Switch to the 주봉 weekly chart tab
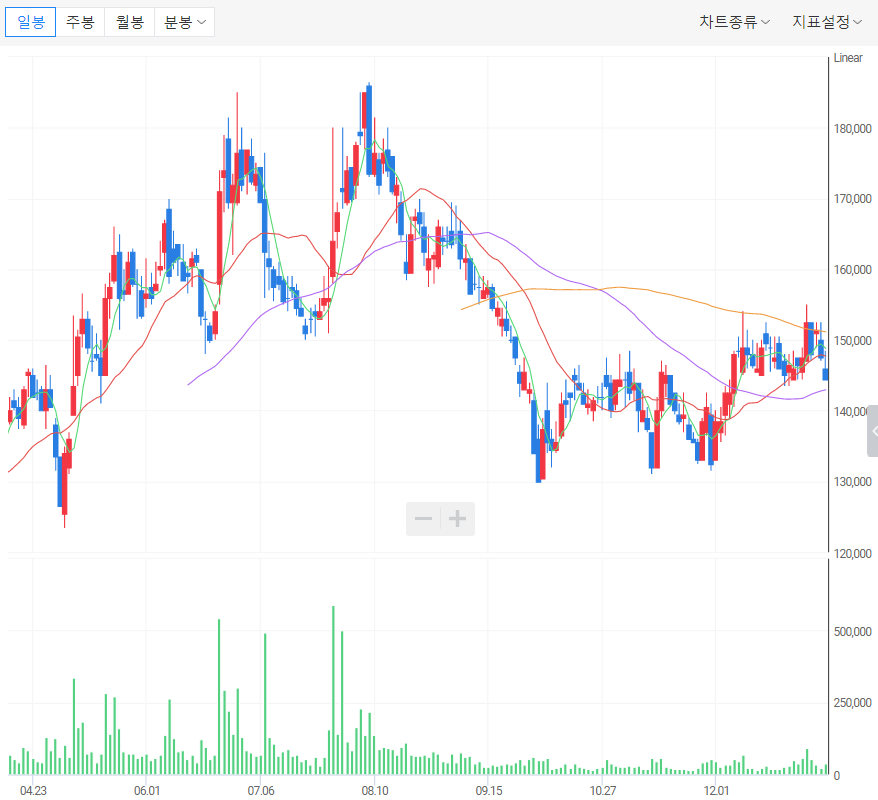This screenshot has height=800, width=878. [80, 22]
